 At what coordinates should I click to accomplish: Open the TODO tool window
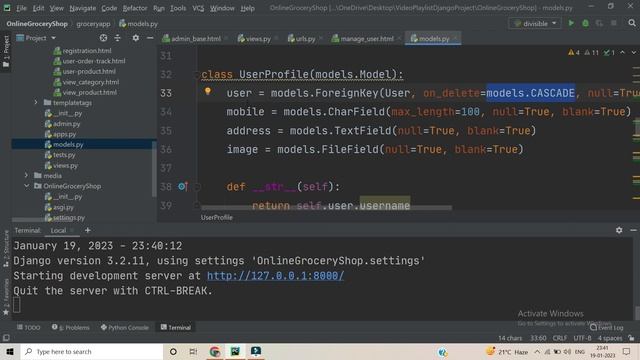[28, 327]
